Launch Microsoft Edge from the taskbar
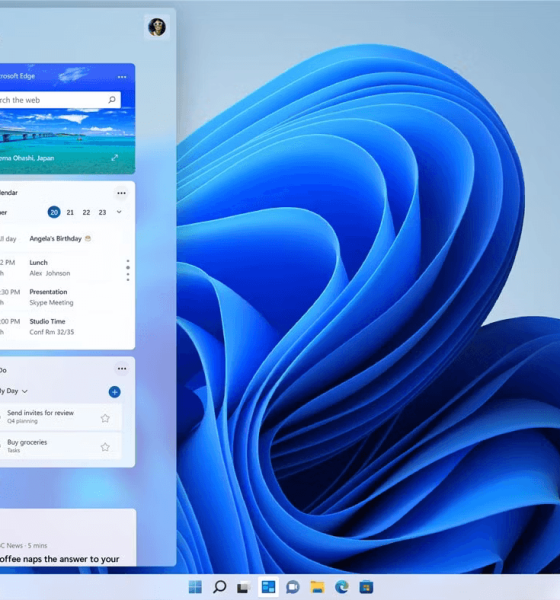Screen dimensions: 560x600 click(x=341, y=587)
